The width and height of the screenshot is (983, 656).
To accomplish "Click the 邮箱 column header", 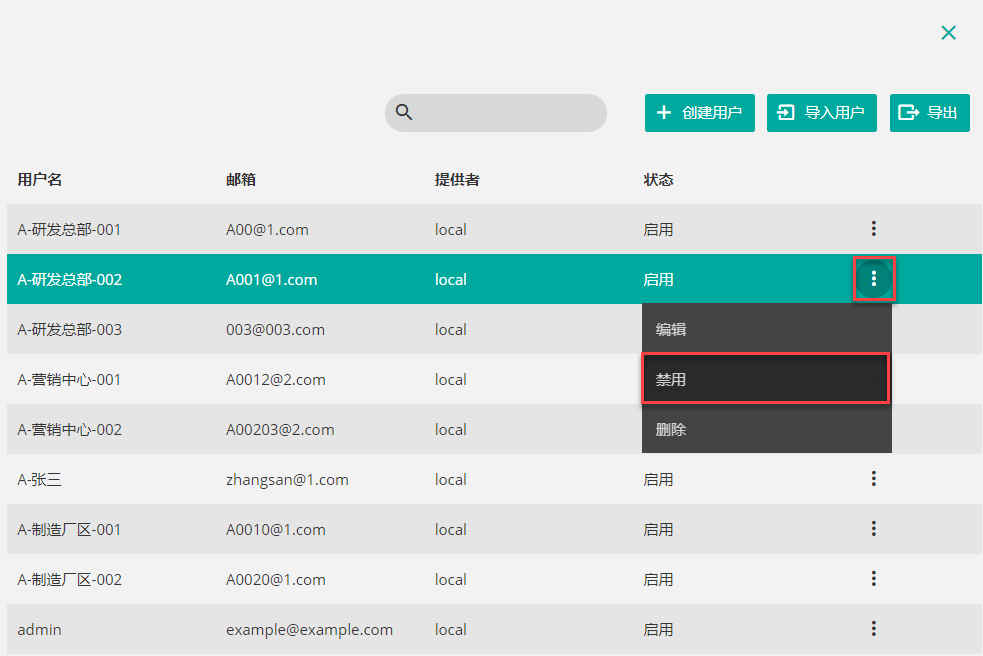I will [x=241, y=180].
